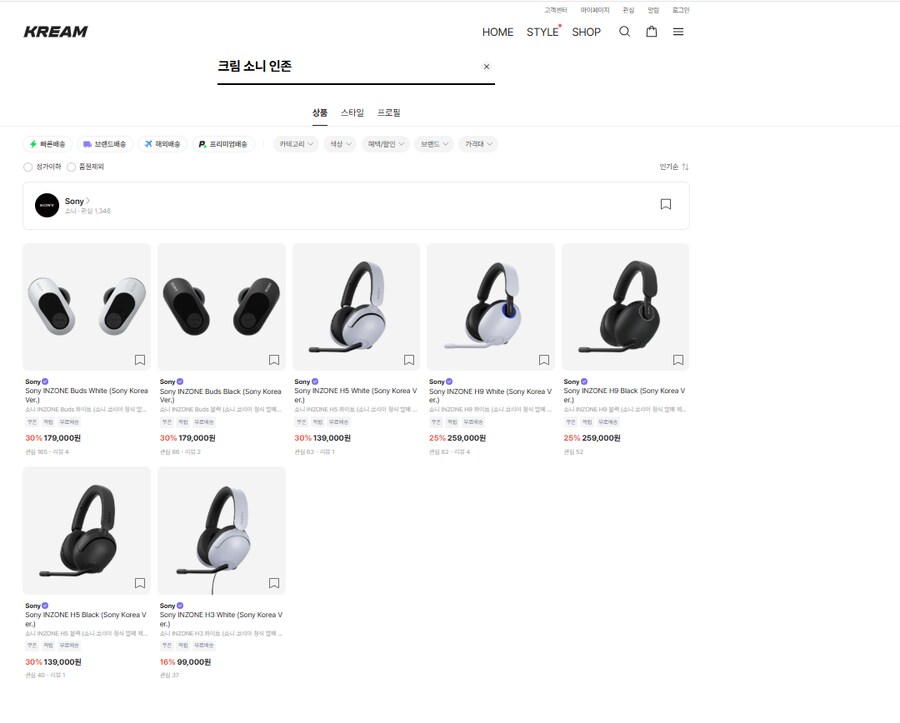Bookmark Sony INZONE Buds Black

(274, 360)
